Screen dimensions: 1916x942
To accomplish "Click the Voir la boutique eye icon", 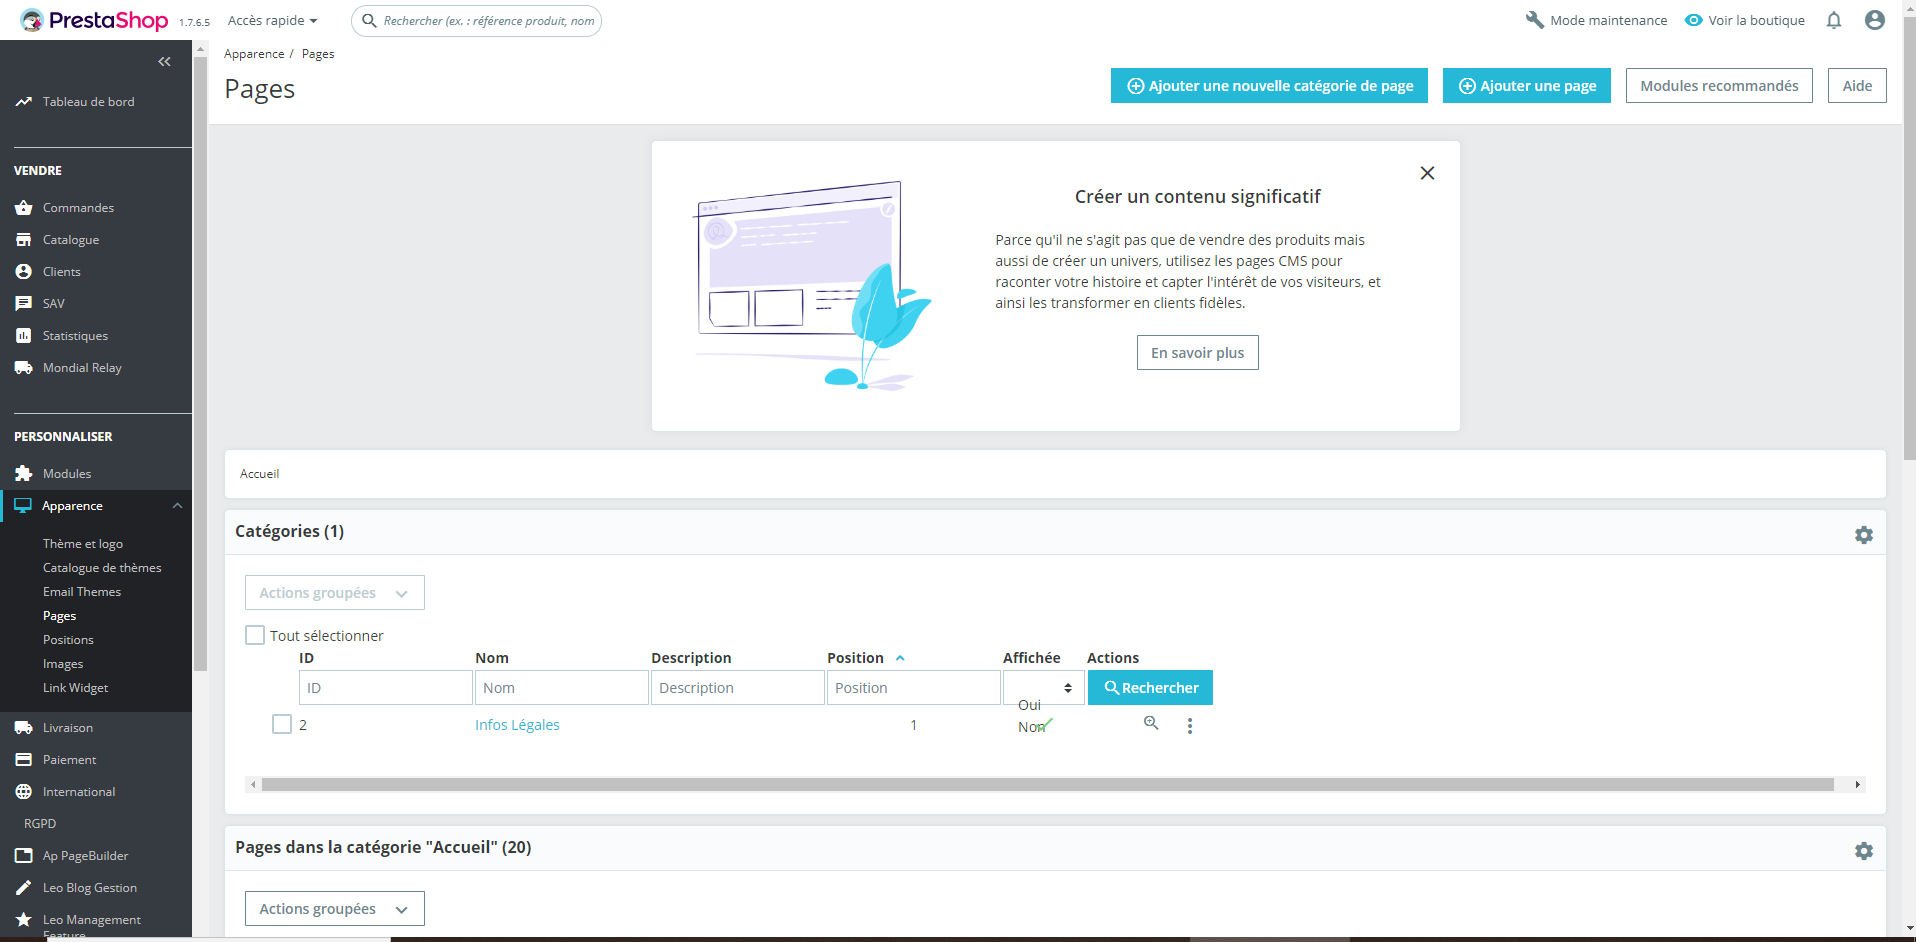I will (x=1693, y=20).
